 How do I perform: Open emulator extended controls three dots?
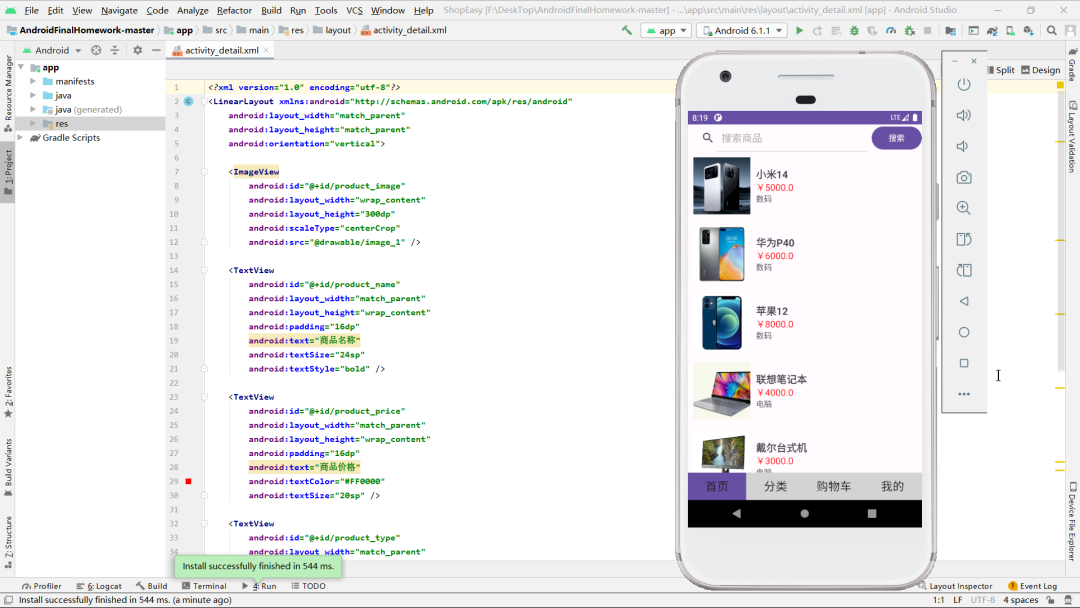click(x=964, y=394)
